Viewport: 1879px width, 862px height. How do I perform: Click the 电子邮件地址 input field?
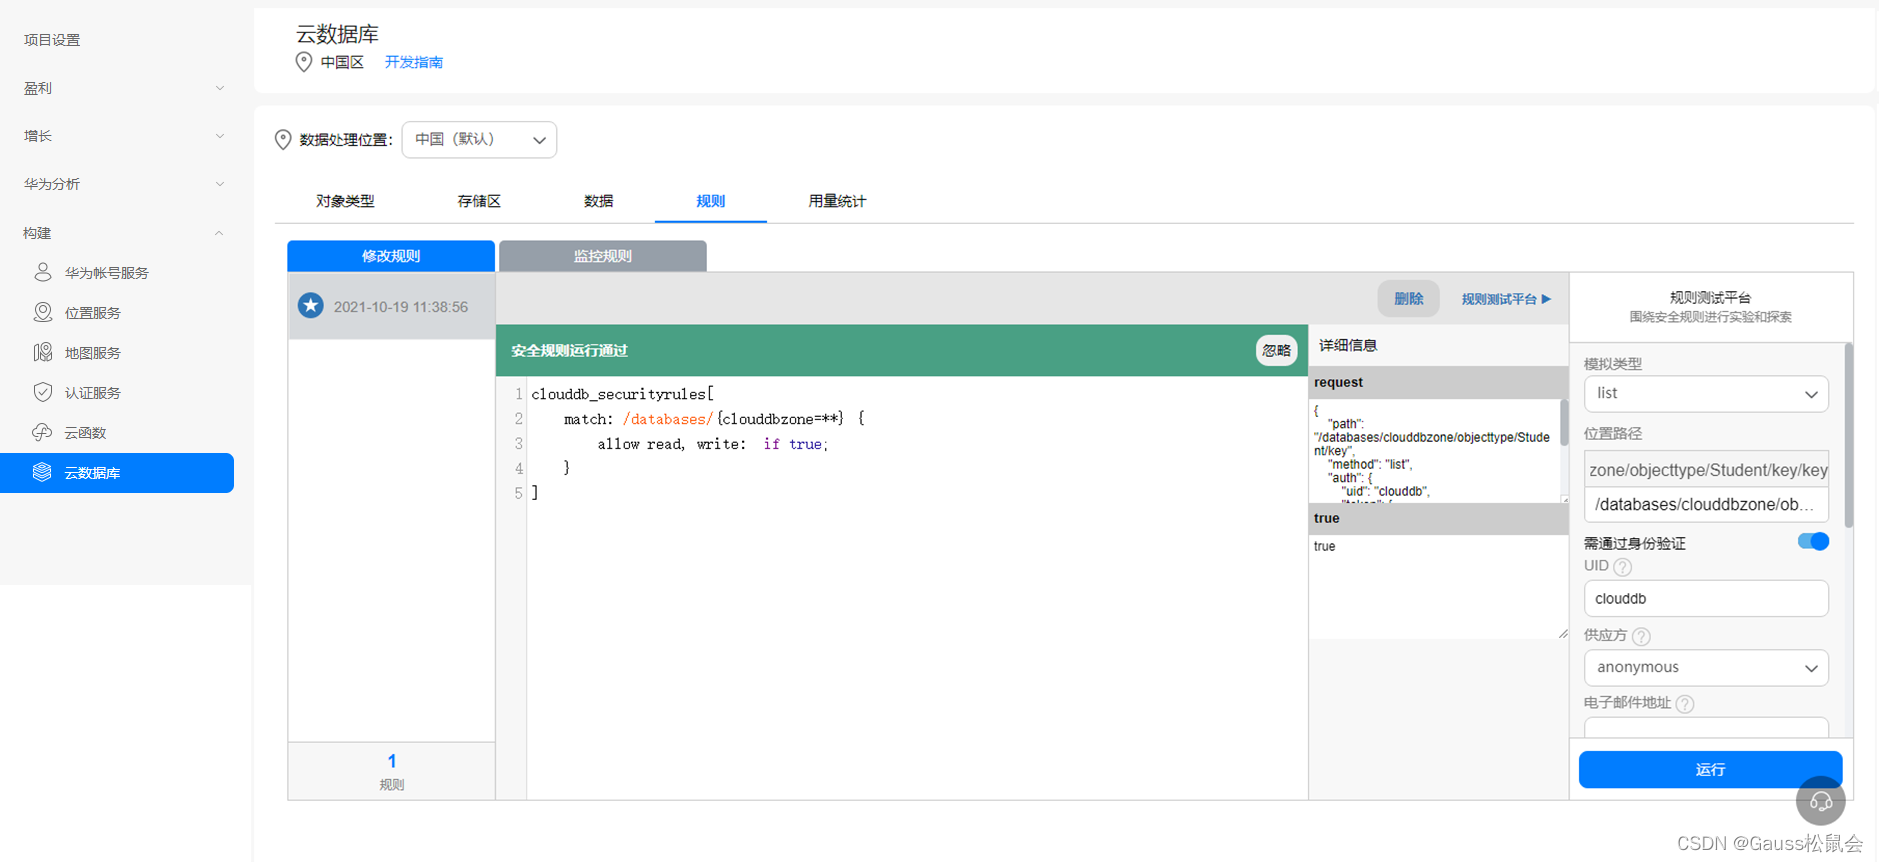pyautogui.click(x=1706, y=728)
